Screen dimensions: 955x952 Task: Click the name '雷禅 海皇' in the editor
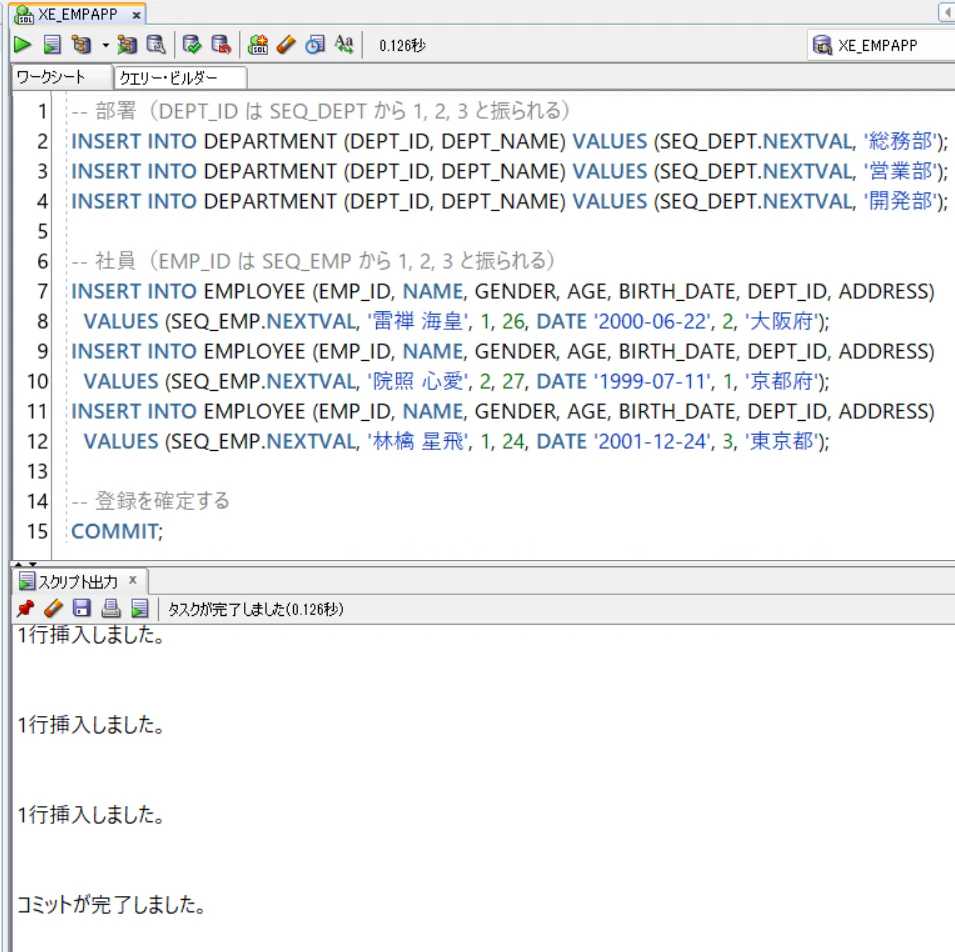coord(418,321)
